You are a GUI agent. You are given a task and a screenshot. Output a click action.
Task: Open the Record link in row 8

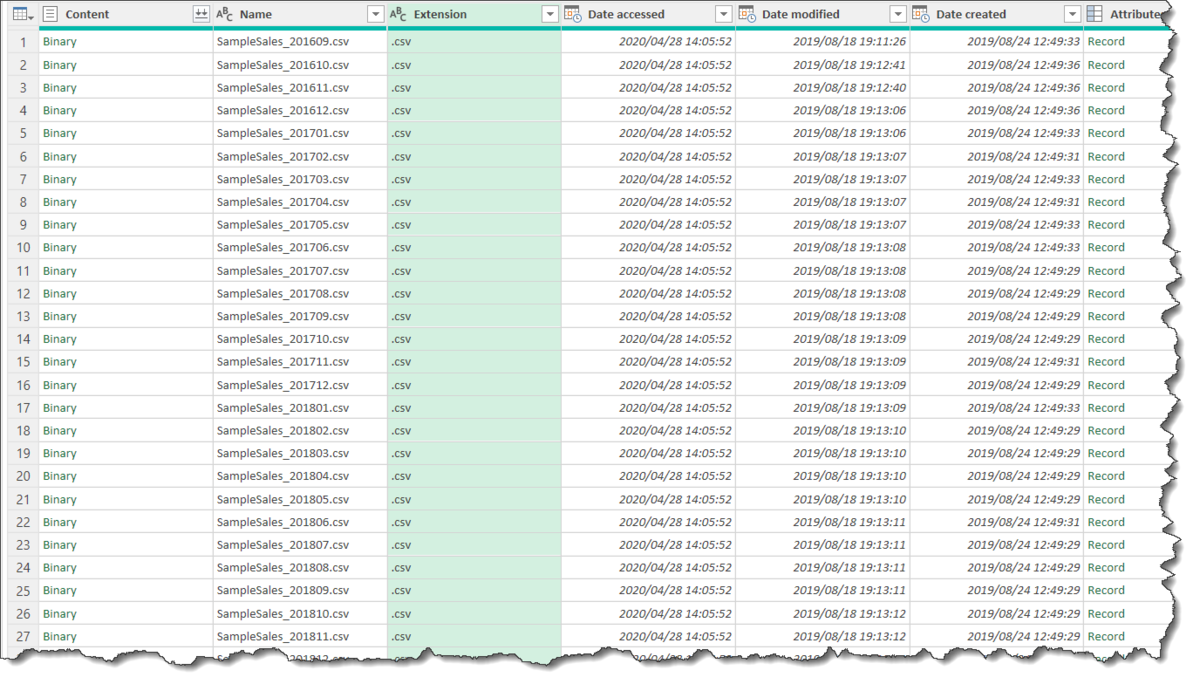click(1106, 202)
